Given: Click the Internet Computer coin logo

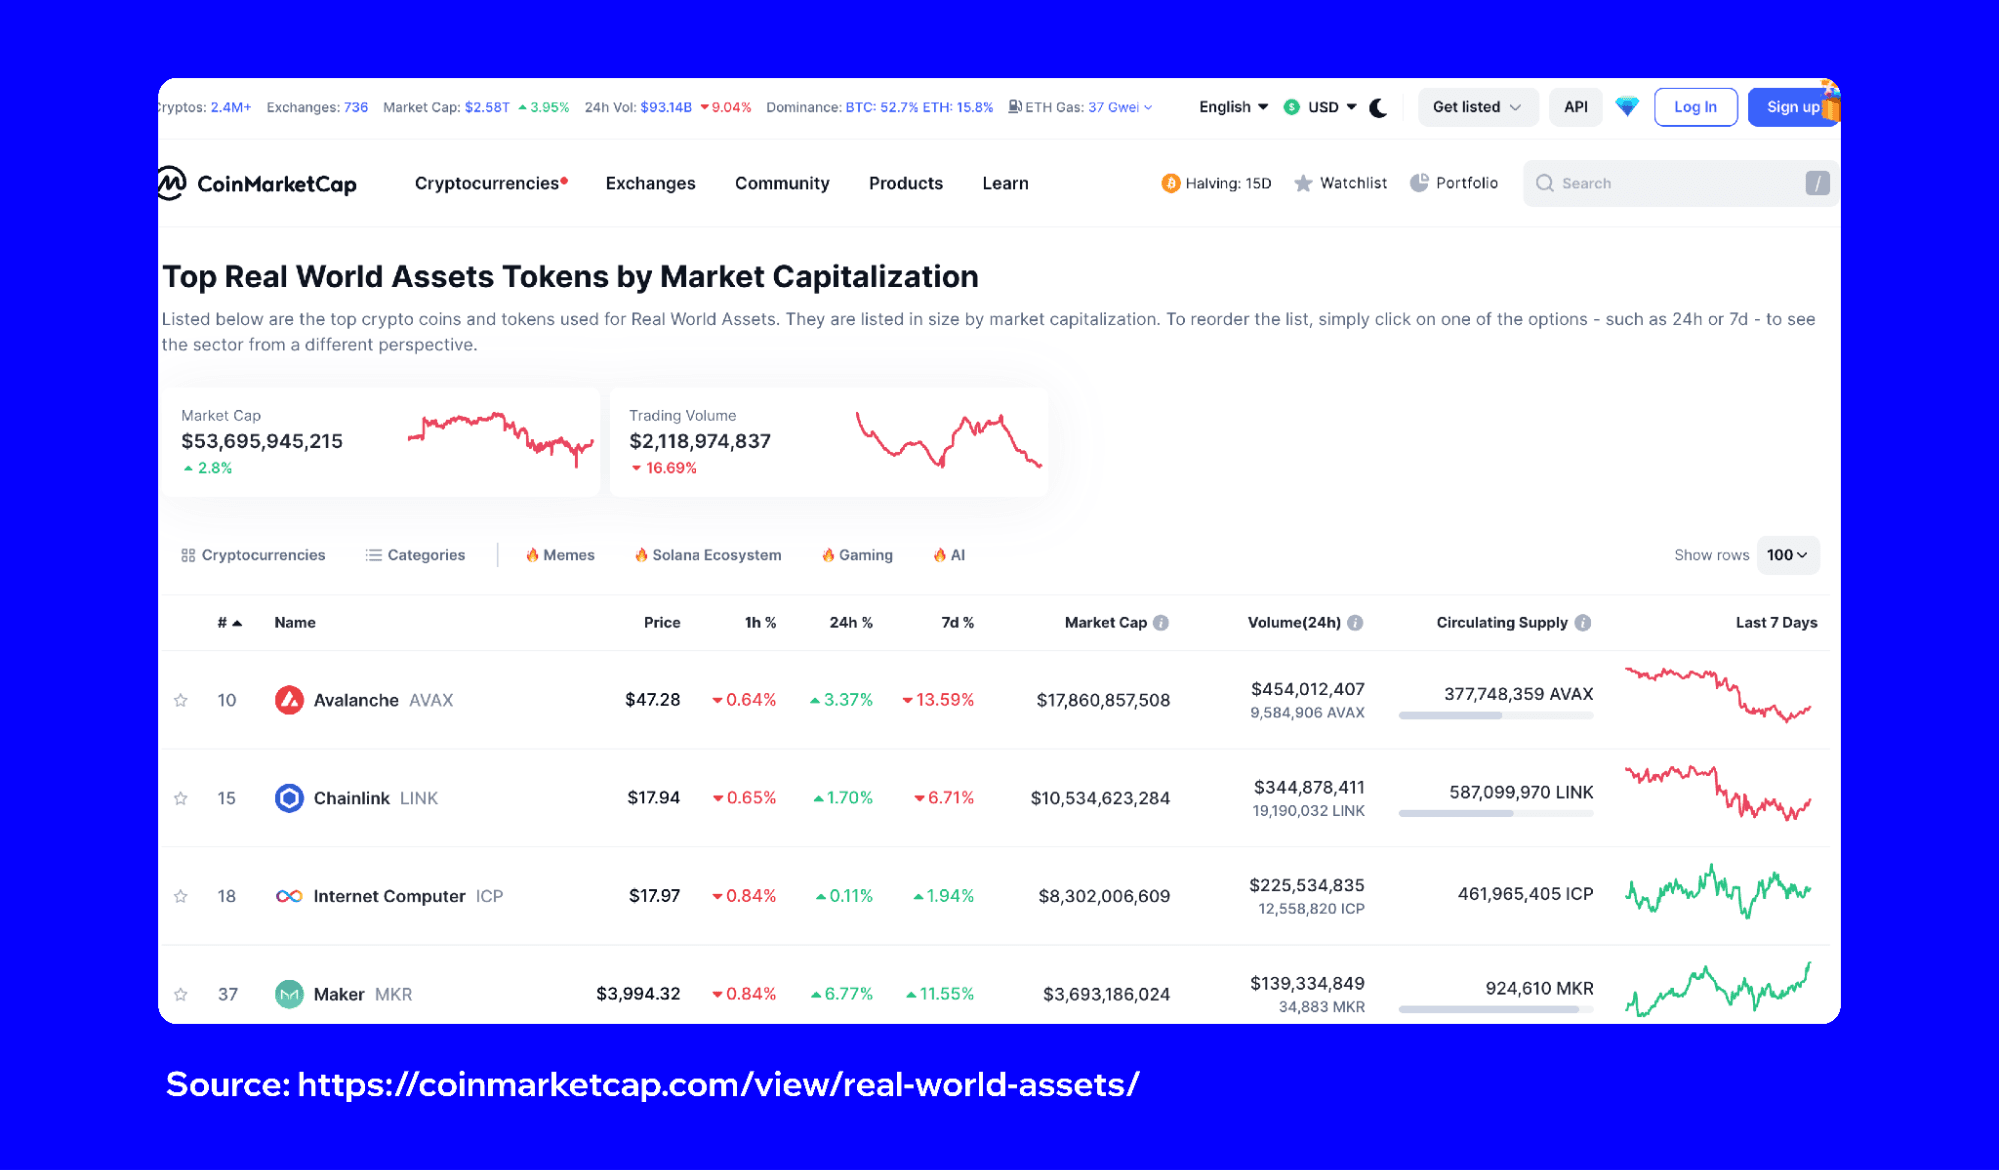Looking at the screenshot, I should (x=289, y=896).
